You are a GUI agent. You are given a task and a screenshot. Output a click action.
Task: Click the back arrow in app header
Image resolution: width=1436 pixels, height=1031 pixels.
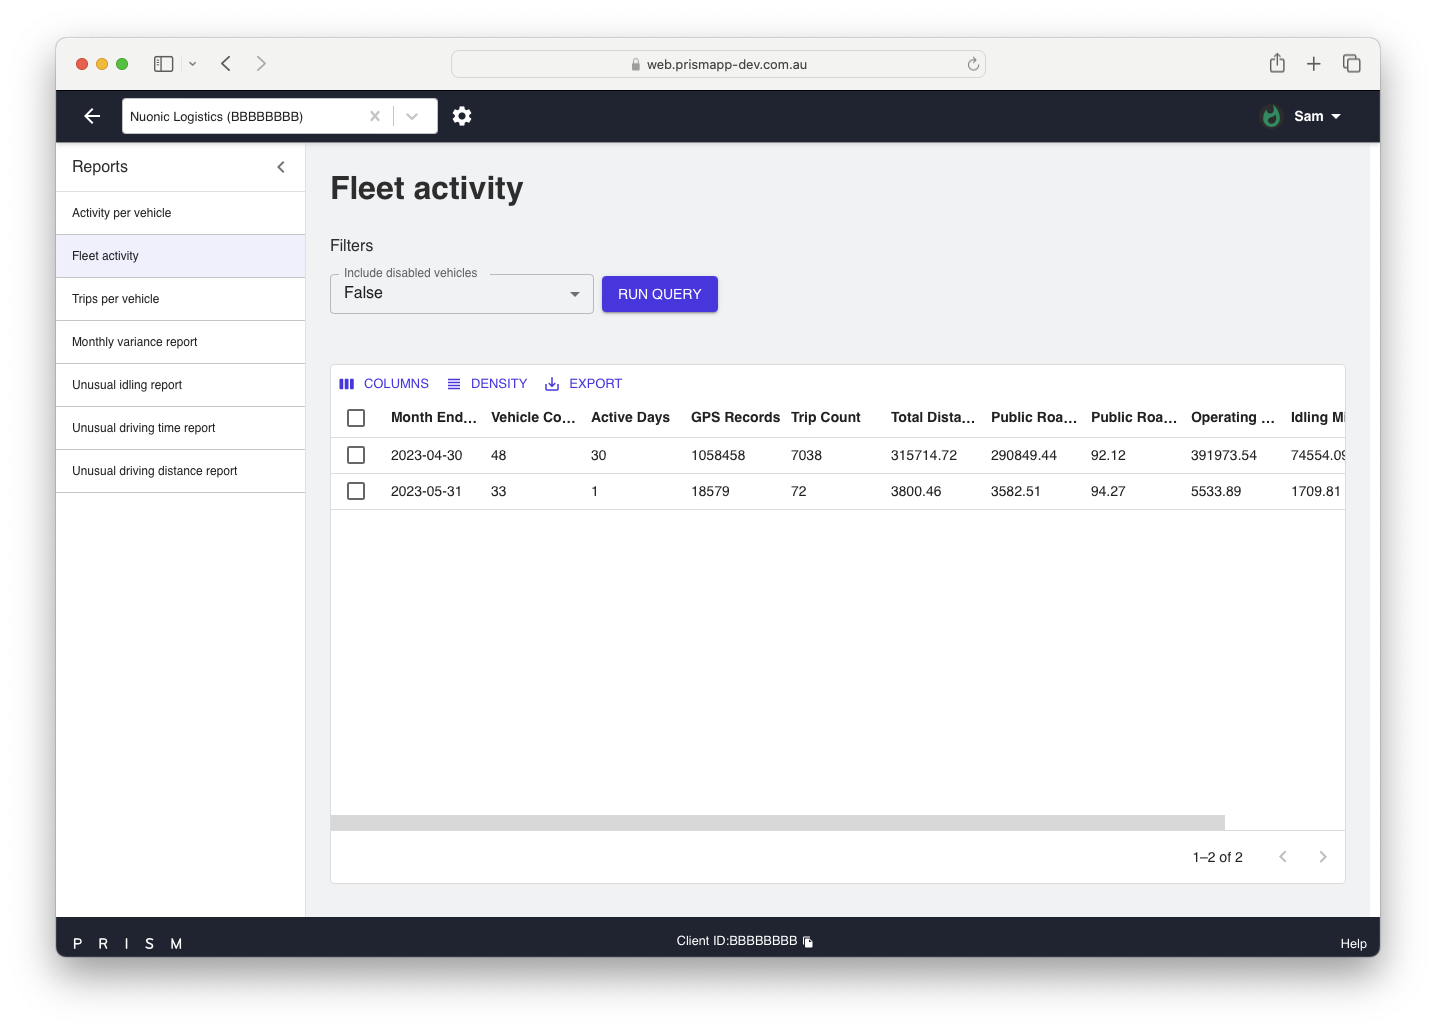coord(92,116)
